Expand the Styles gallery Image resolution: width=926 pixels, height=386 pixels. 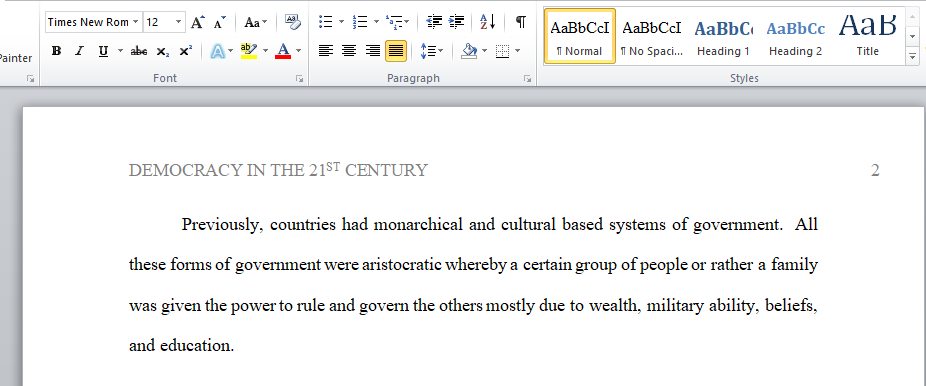click(913, 57)
